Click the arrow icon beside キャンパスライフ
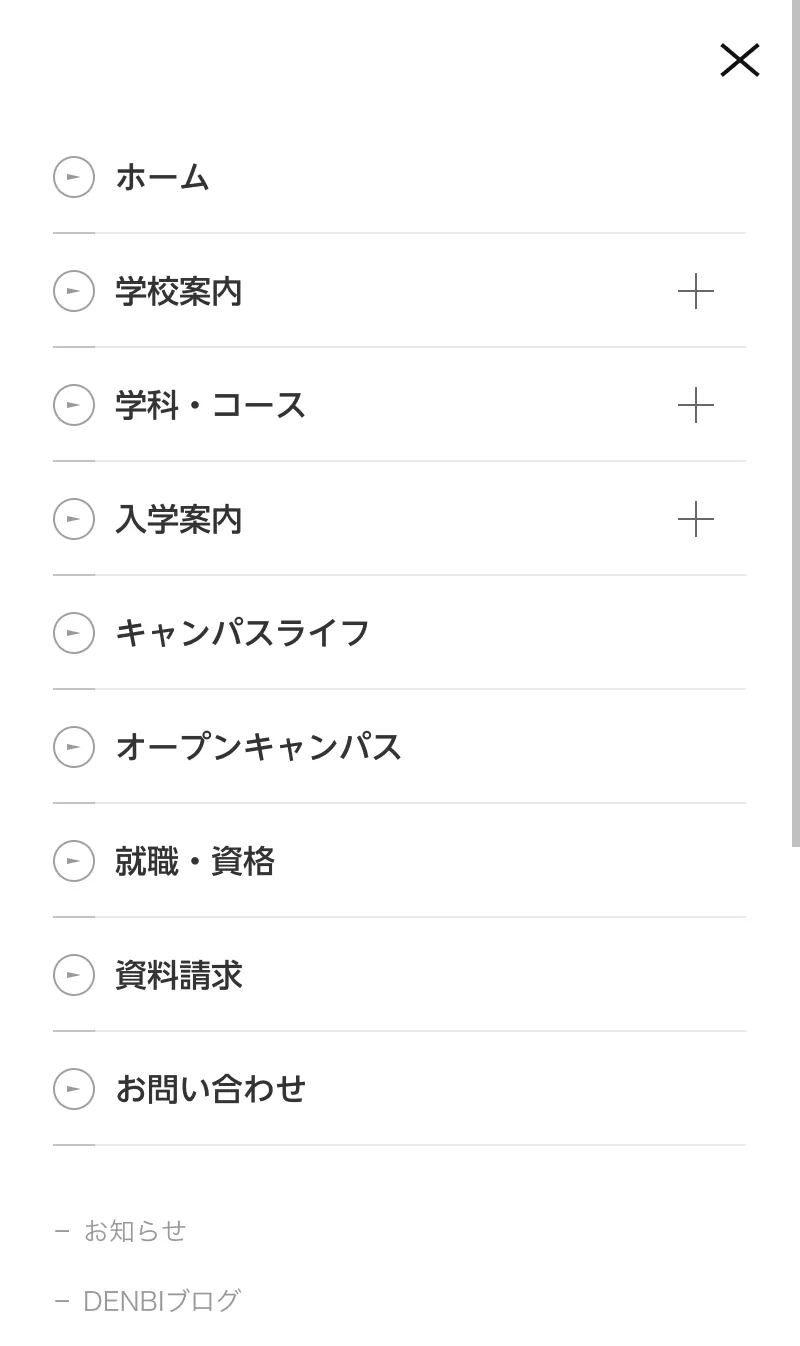The width and height of the screenshot is (800, 1346). [74, 633]
